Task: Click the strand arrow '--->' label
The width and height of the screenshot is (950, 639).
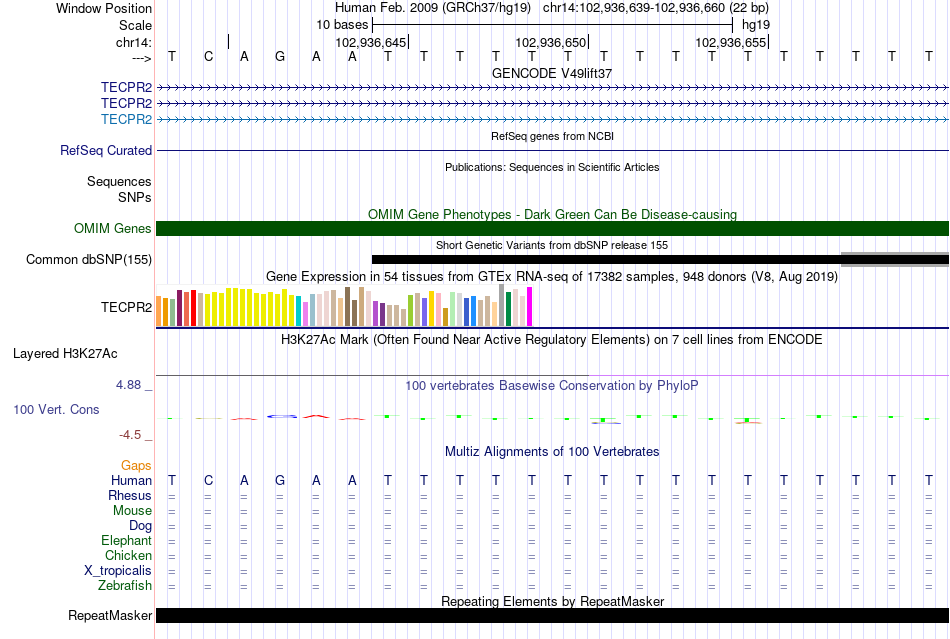Action: [141, 58]
